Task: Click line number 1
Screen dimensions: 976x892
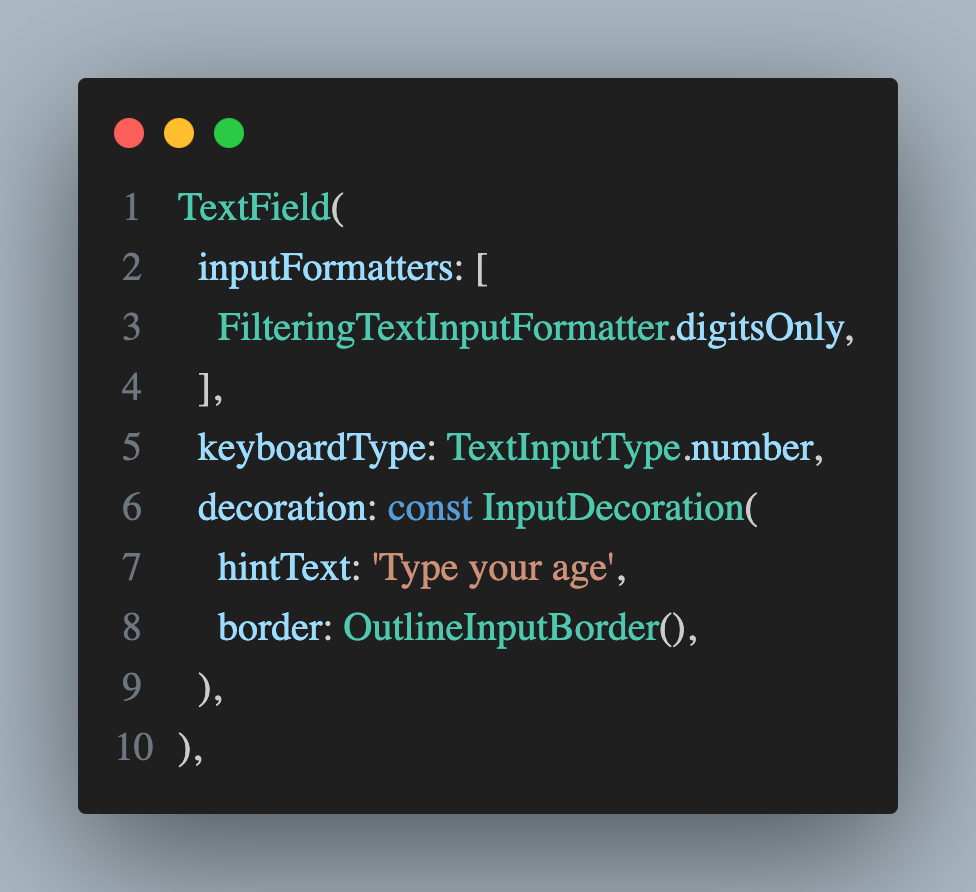Action: click(131, 207)
